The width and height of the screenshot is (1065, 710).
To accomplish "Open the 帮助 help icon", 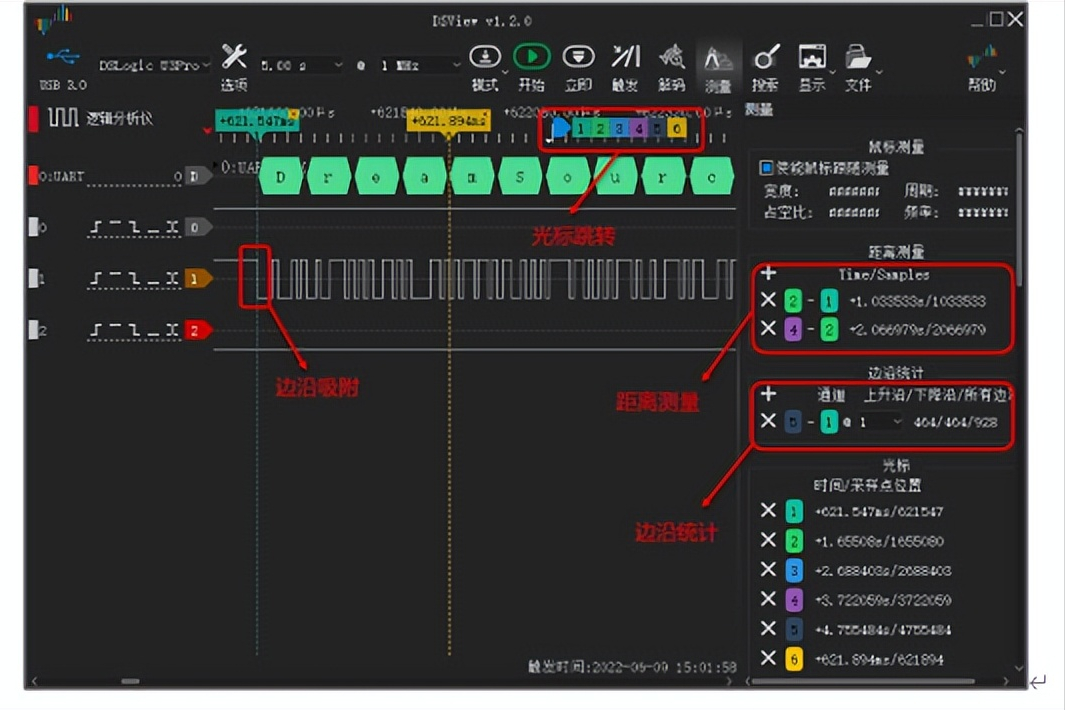I will (x=981, y=57).
